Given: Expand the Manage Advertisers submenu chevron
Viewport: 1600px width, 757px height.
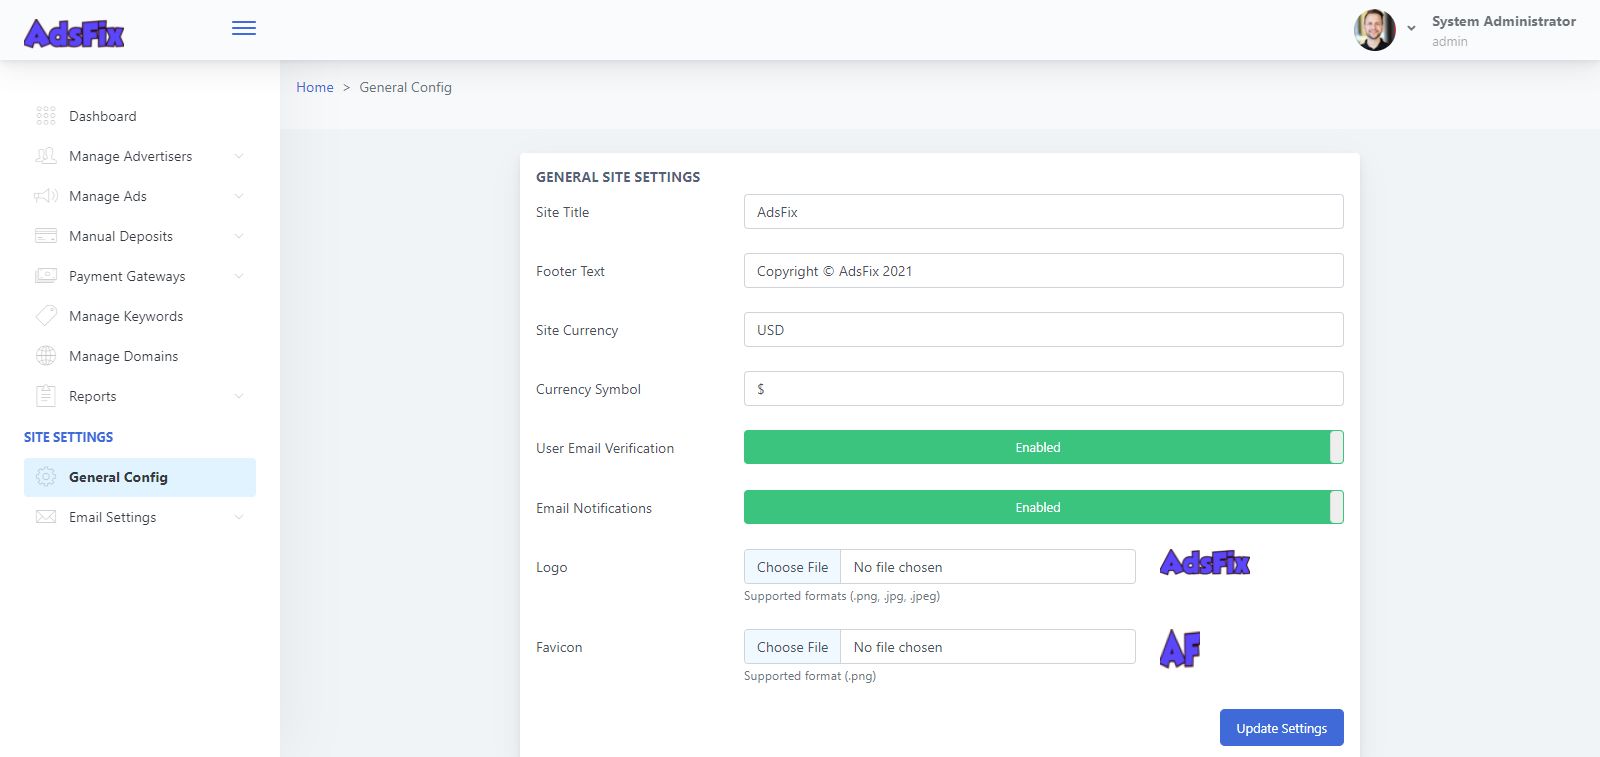Looking at the screenshot, I should (239, 156).
